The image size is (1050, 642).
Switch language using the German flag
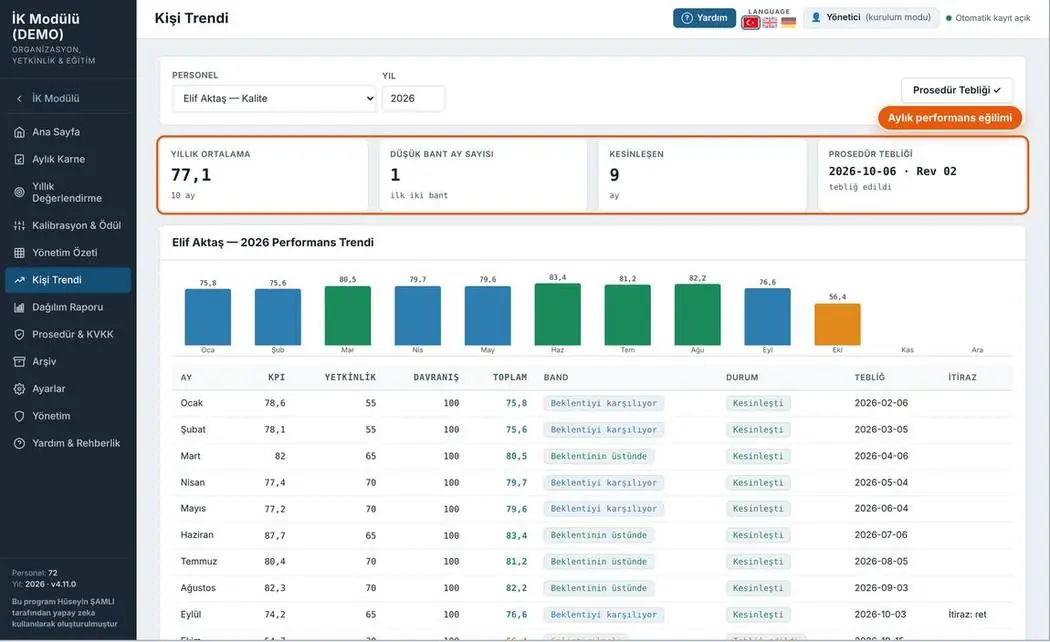click(789, 23)
